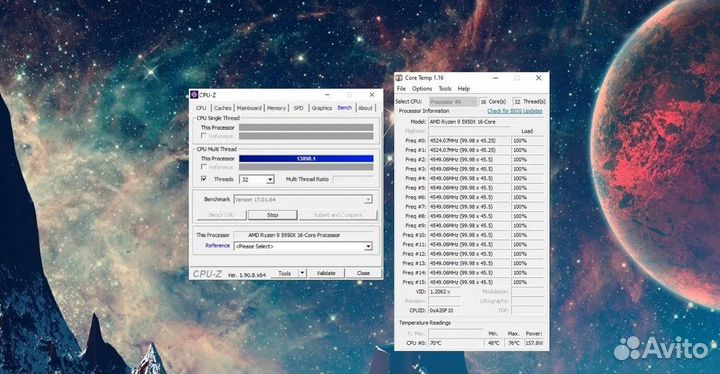
Task: Open the File menu in Core Temp
Action: [401, 89]
